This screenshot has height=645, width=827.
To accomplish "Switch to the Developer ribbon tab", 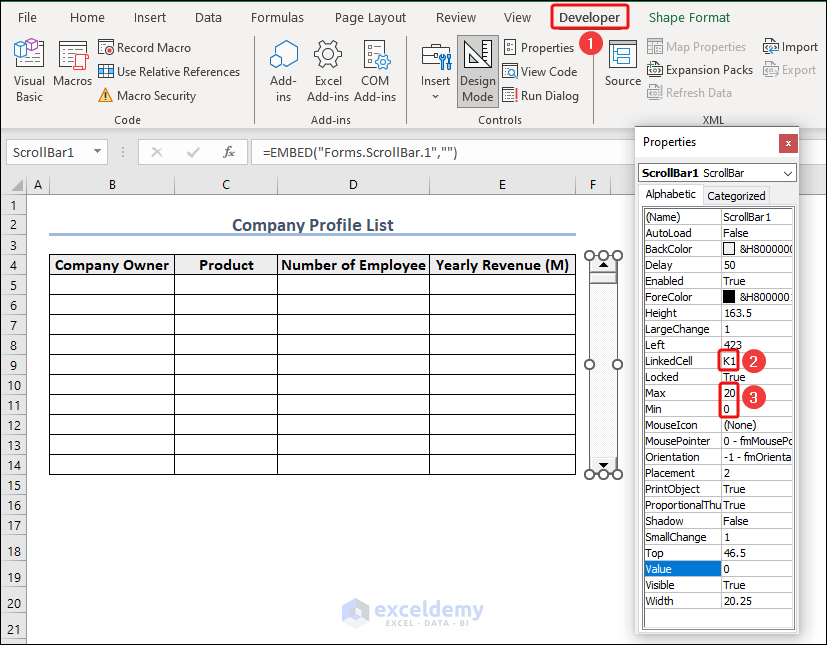I will 589,17.
